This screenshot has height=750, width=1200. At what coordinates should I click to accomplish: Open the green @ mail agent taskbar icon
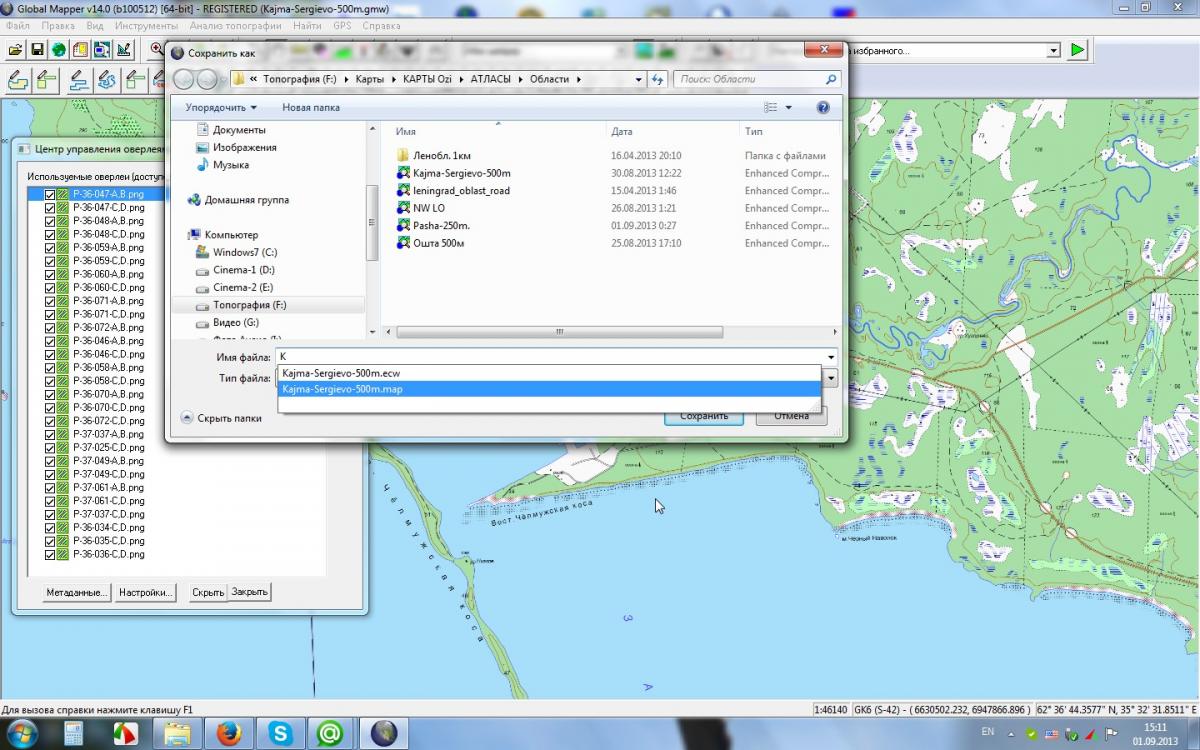pos(329,733)
